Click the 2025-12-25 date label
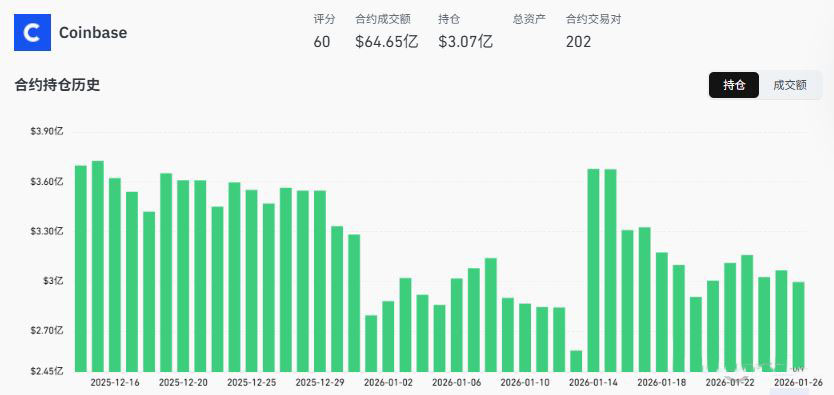 tap(252, 383)
